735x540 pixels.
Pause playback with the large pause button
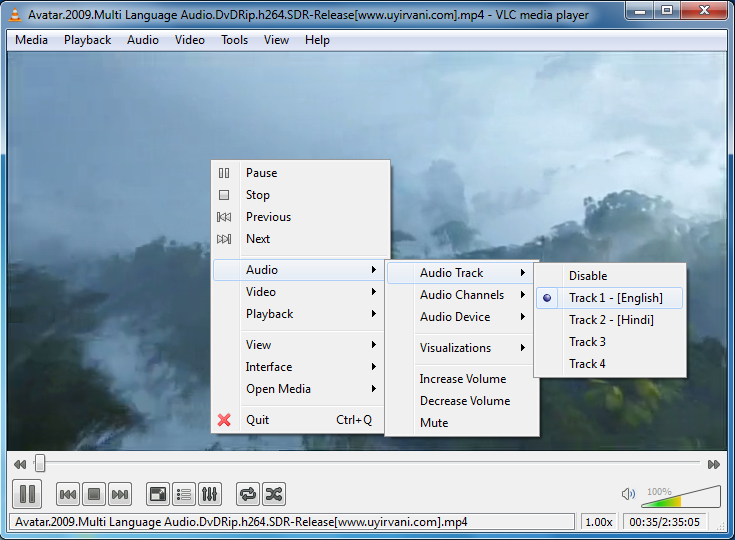click(27, 494)
